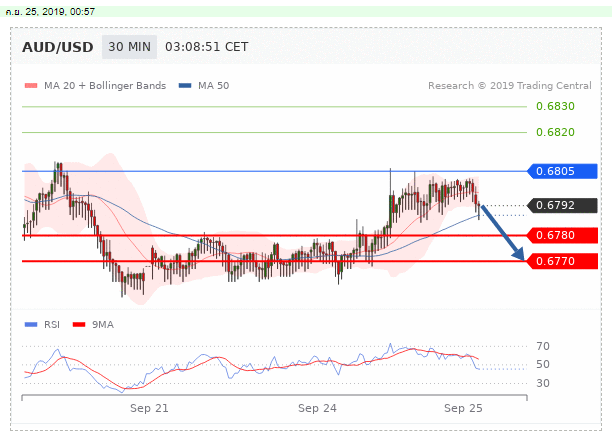This screenshot has height=441, width=612.
Task: Click the blue 0.6805 pivot price tag
Action: [x=562, y=171]
